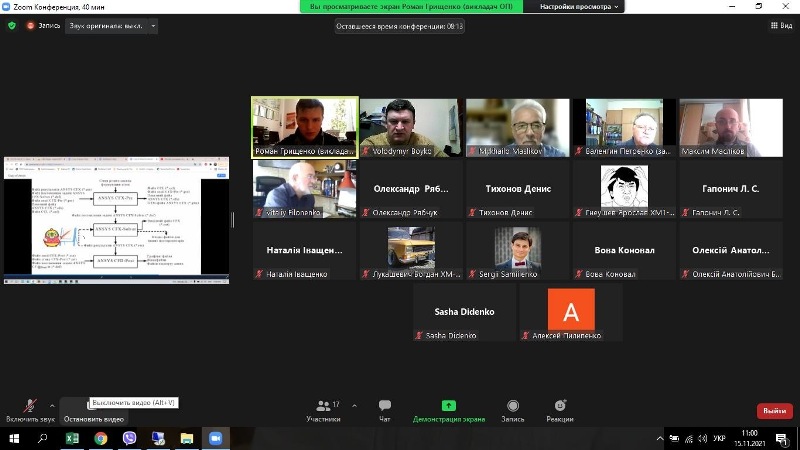Select Sergii Samiilenko portrait tile
The width and height of the screenshot is (800, 450).
click(x=518, y=251)
